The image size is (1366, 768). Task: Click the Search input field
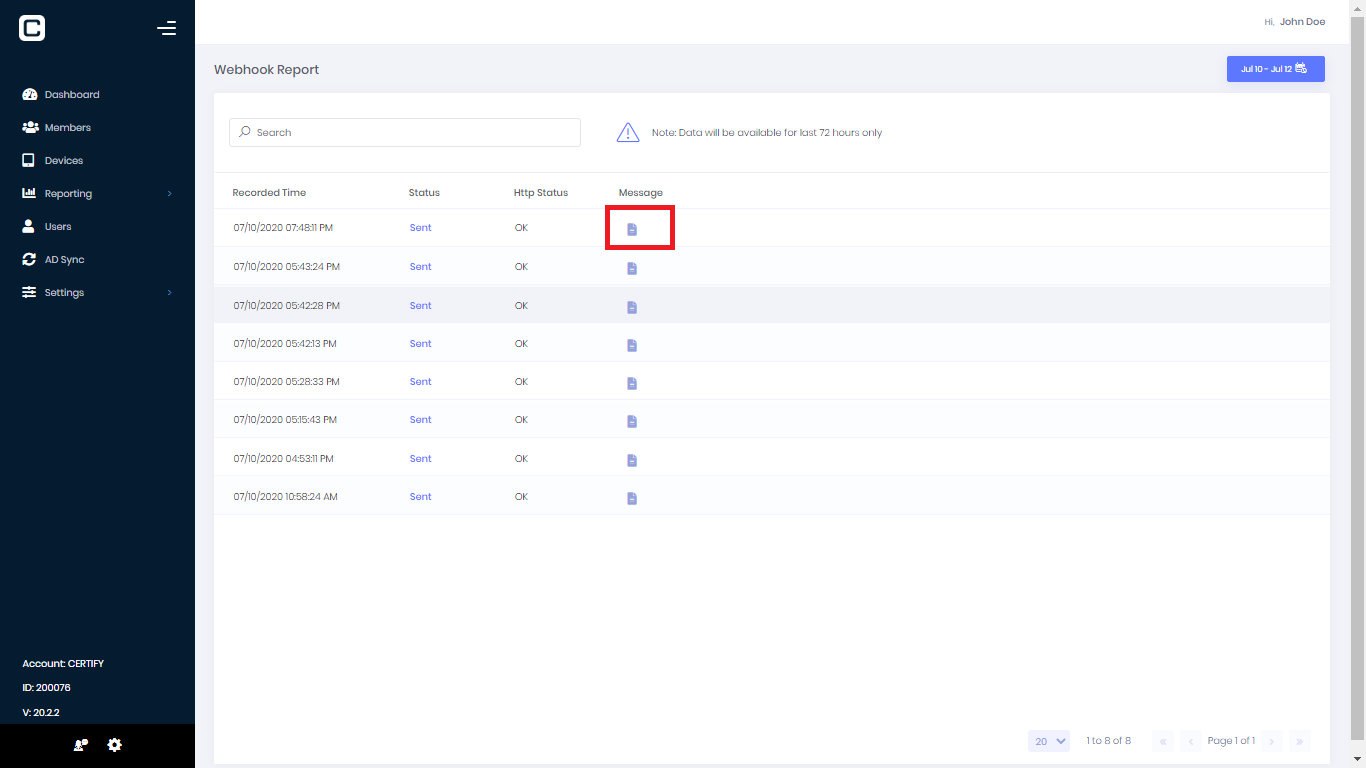405,132
